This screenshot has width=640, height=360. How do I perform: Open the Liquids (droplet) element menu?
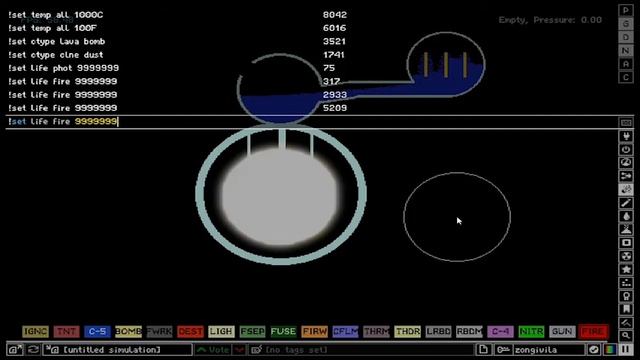pyautogui.click(x=626, y=216)
